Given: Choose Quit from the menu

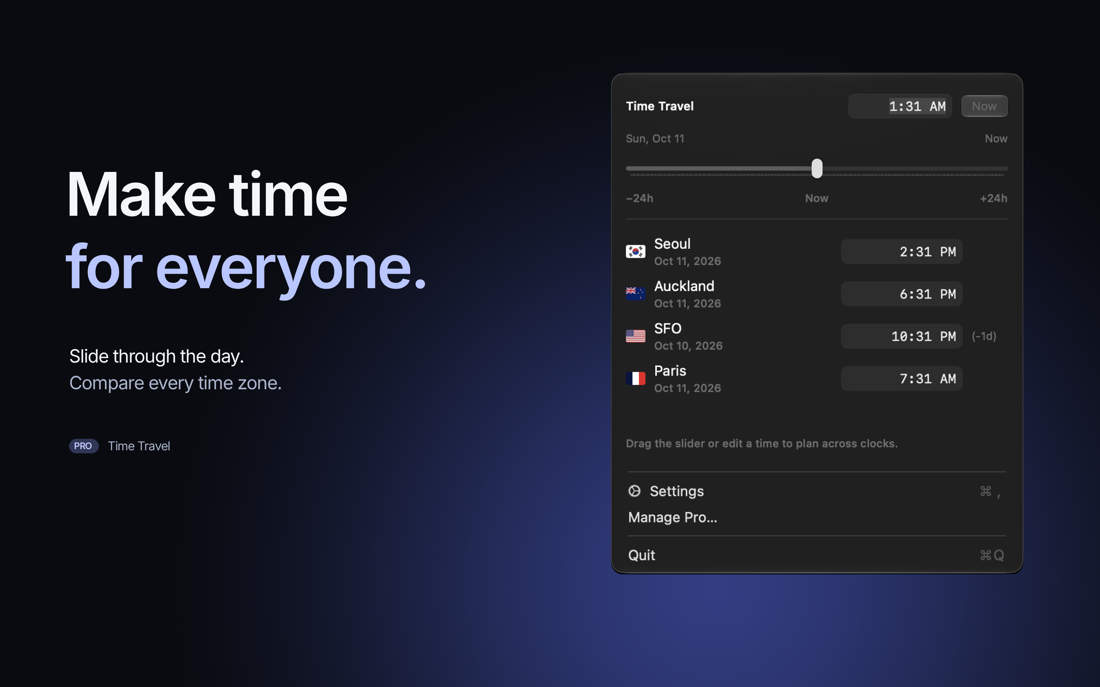Looking at the screenshot, I should [817, 555].
